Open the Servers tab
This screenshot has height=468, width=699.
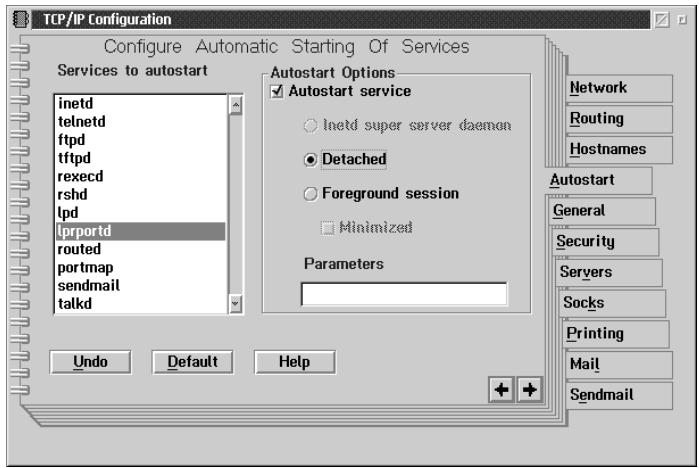point(609,272)
